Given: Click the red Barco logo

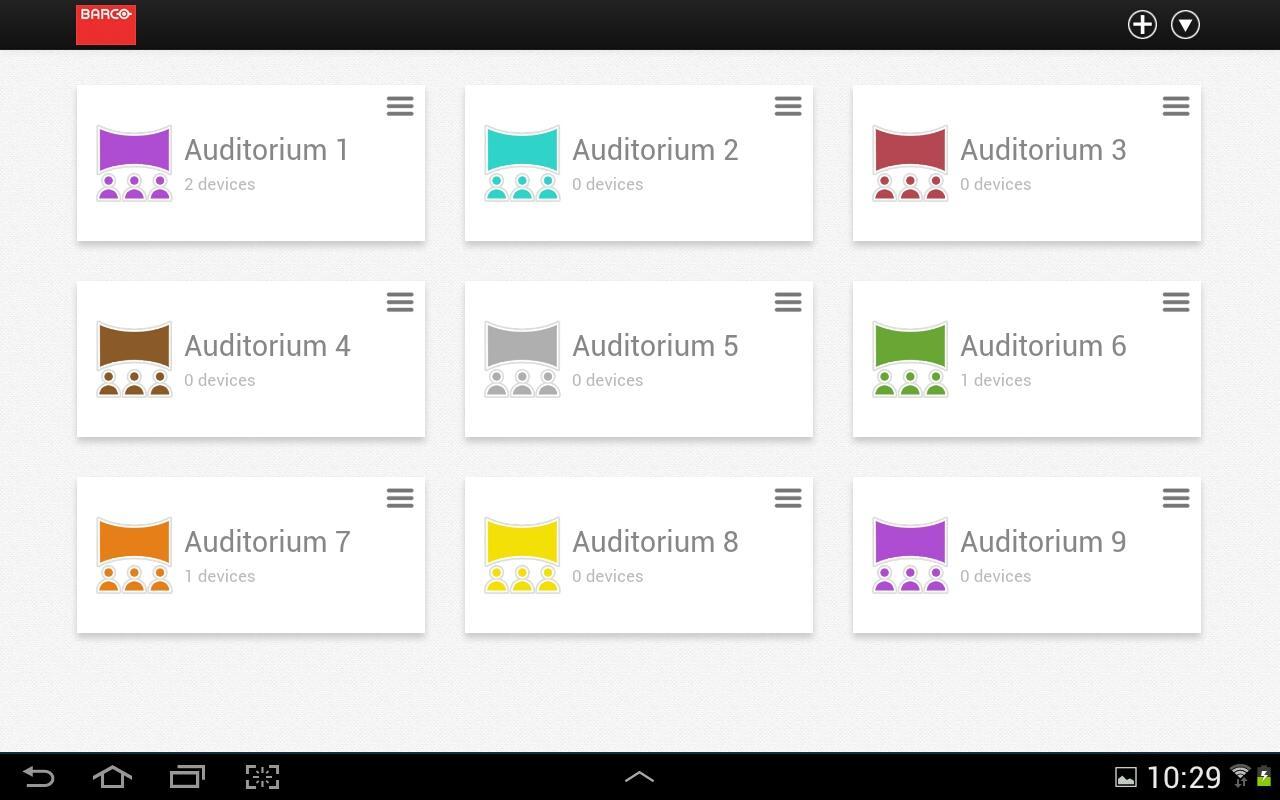Looking at the screenshot, I should [106, 25].
